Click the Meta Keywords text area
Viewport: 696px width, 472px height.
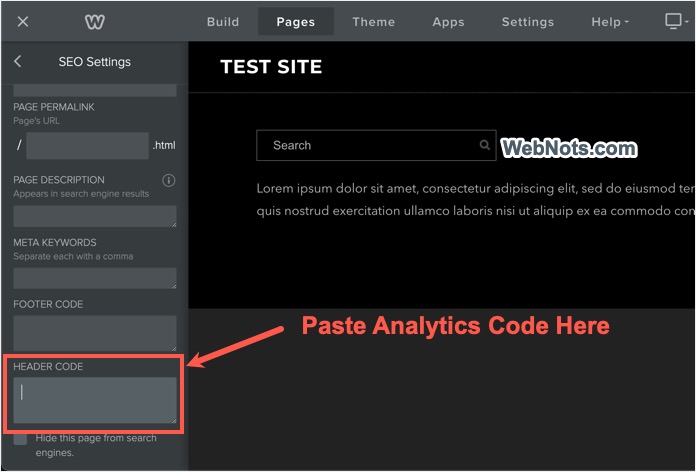tap(95, 278)
